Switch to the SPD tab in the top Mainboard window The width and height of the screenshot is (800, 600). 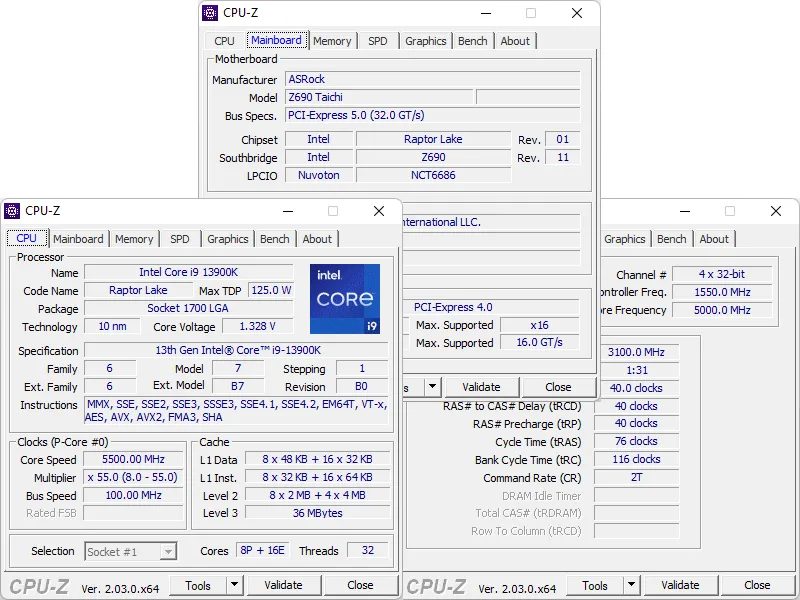(378, 41)
